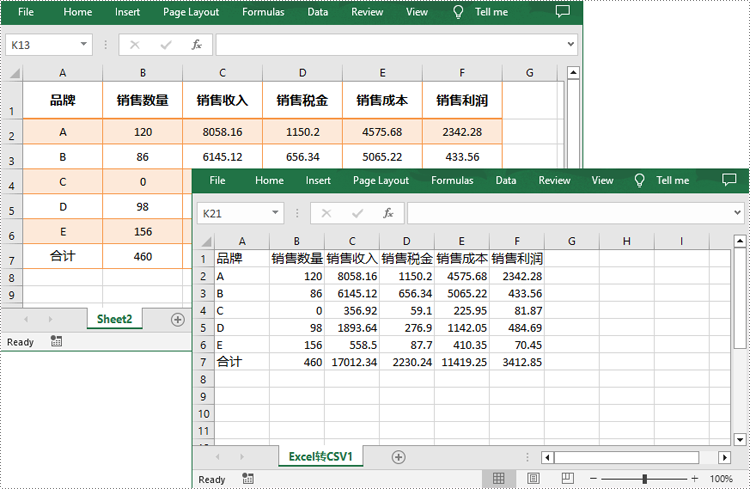Screen dimensions: 750x489
Task: Add new sheet in front Excel window
Action: pos(398,457)
